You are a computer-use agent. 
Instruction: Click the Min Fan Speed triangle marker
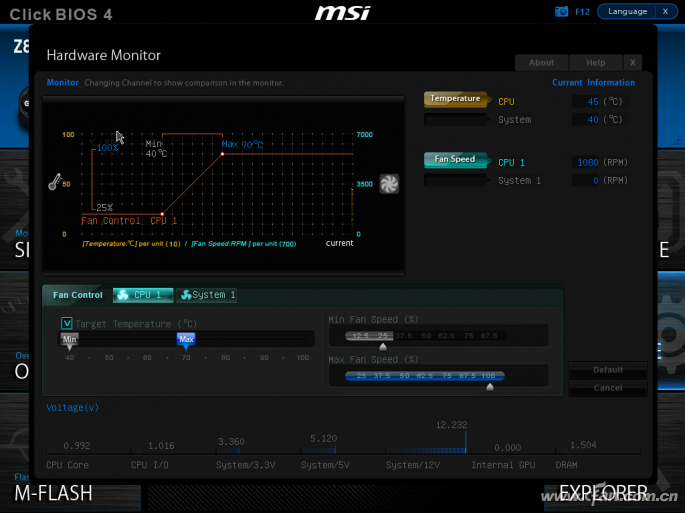pyautogui.click(x=382, y=347)
